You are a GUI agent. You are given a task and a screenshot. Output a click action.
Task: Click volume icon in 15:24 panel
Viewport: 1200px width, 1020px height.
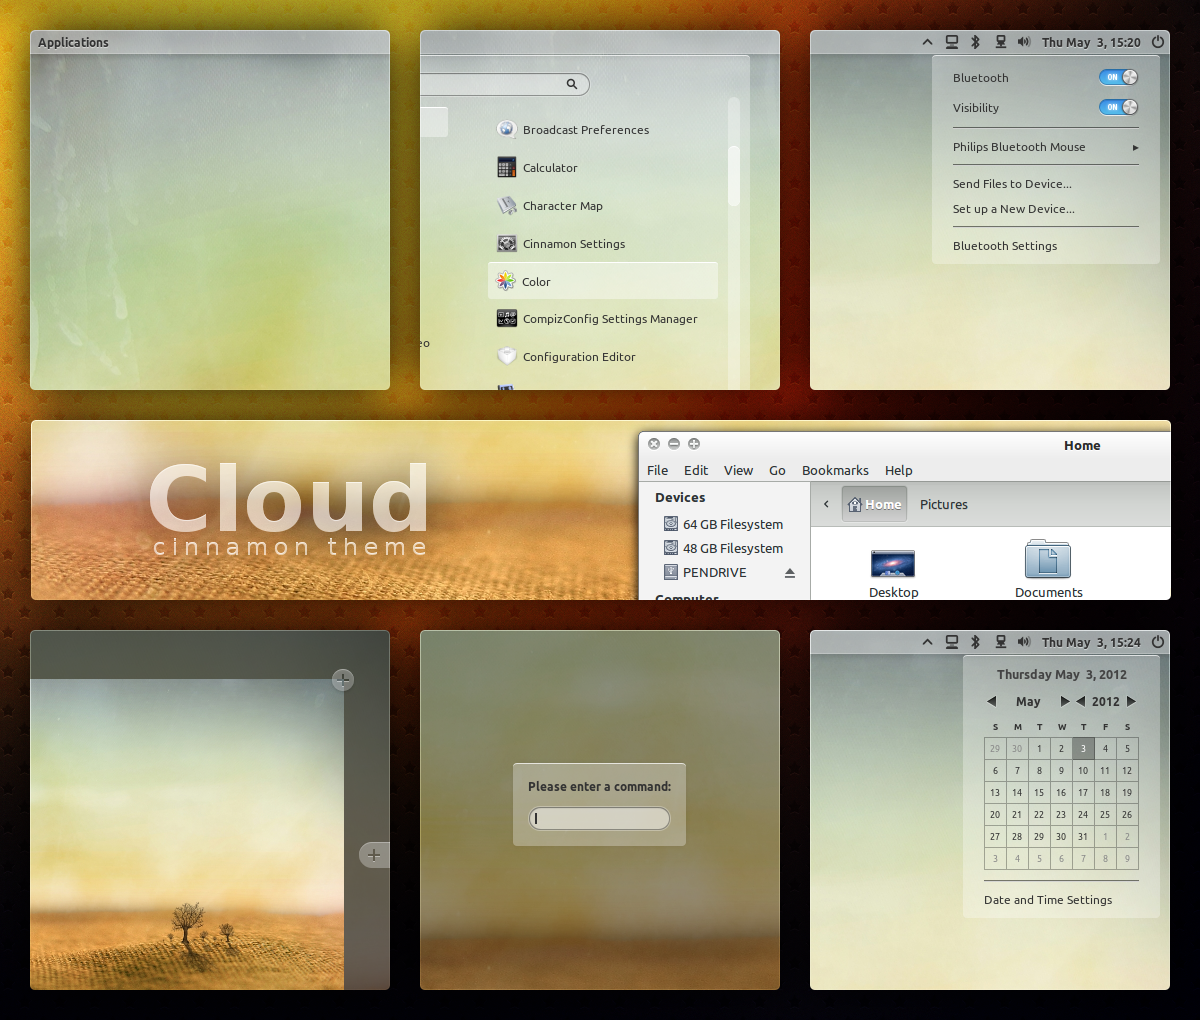point(1024,642)
